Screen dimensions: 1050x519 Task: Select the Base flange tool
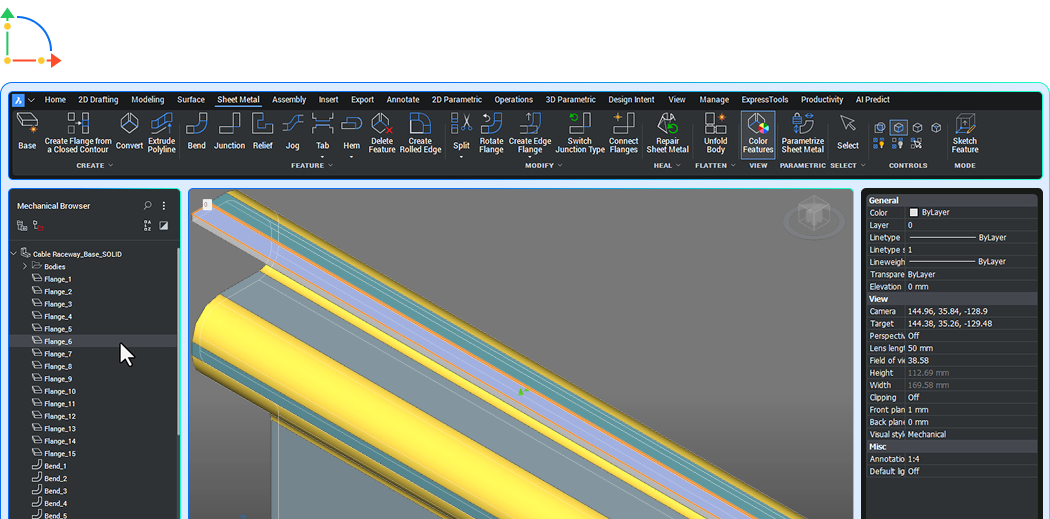tap(27, 131)
